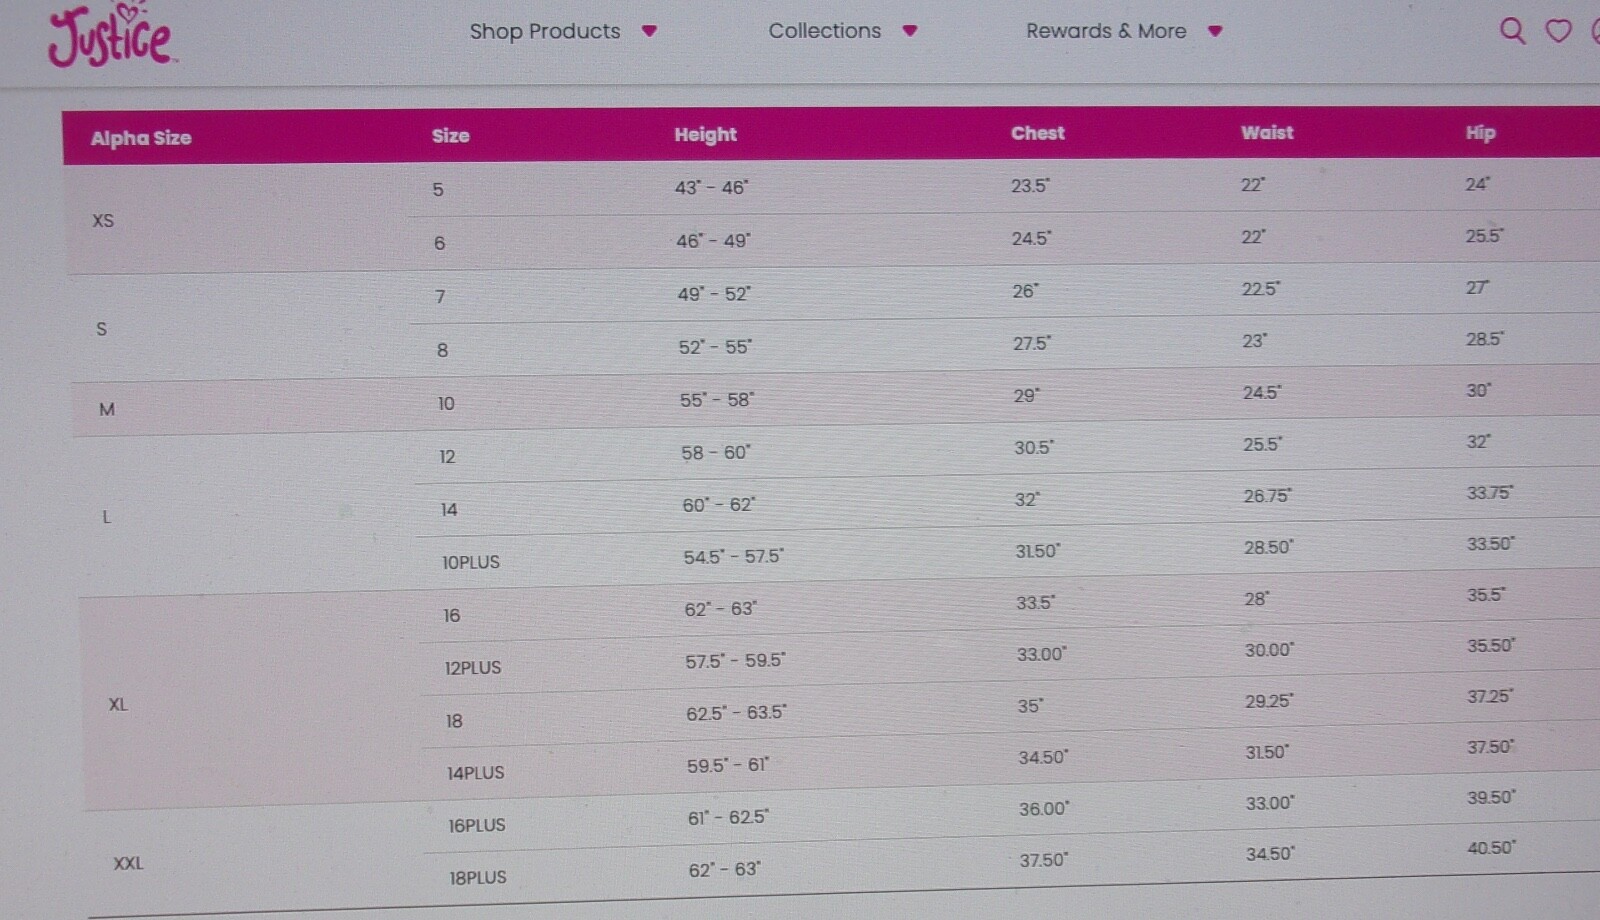Expand the Rewards & More dropdown arrow

point(1215,31)
